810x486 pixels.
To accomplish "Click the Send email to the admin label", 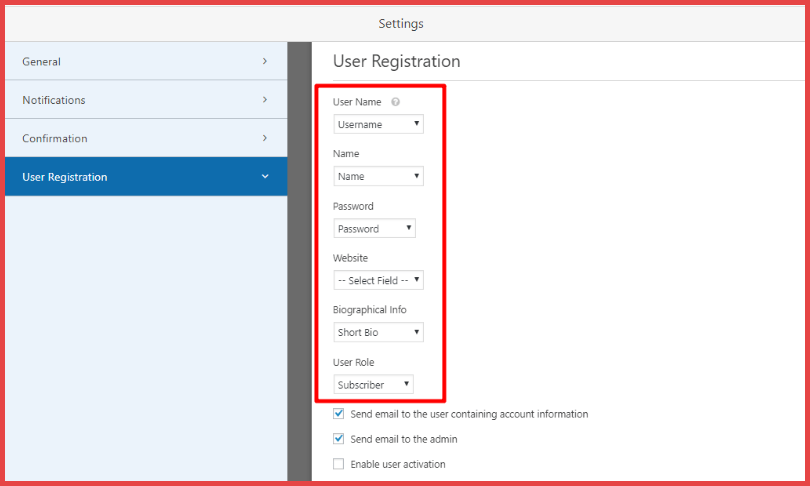I will [x=404, y=439].
